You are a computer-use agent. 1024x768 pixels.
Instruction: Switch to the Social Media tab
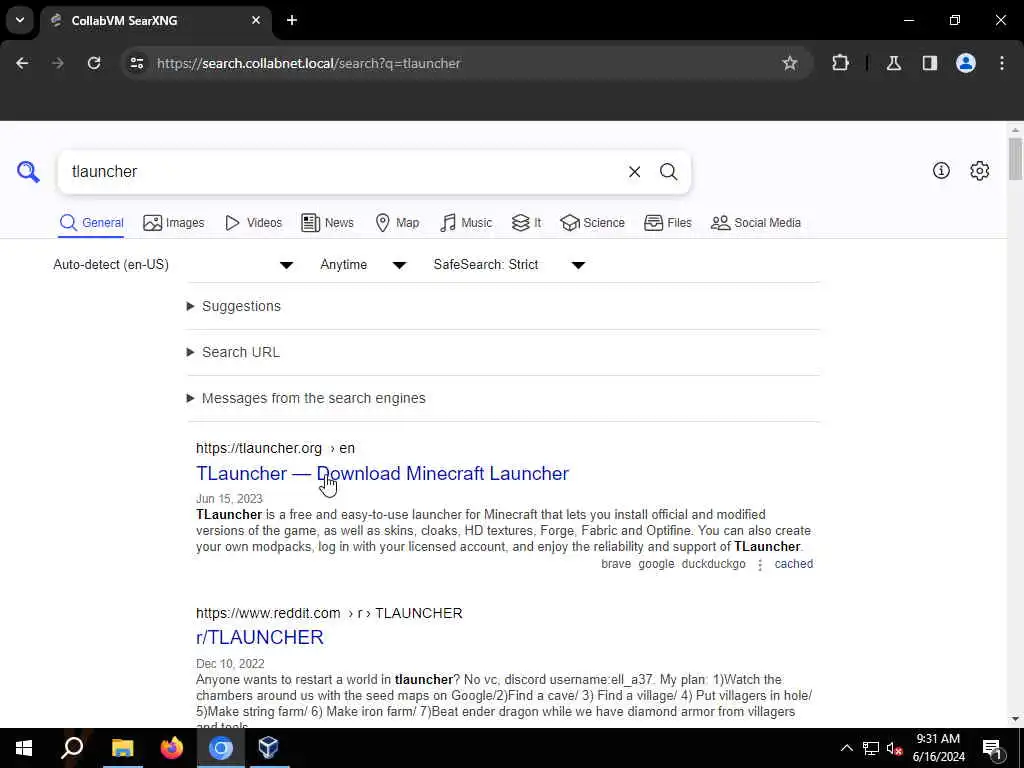pyautogui.click(x=756, y=223)
